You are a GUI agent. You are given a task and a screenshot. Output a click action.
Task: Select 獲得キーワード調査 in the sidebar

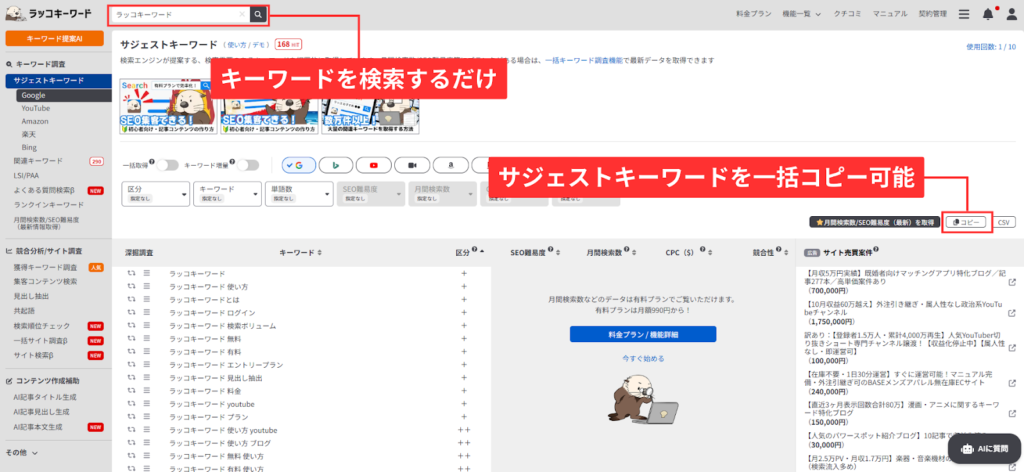click(x=45, y=267)
